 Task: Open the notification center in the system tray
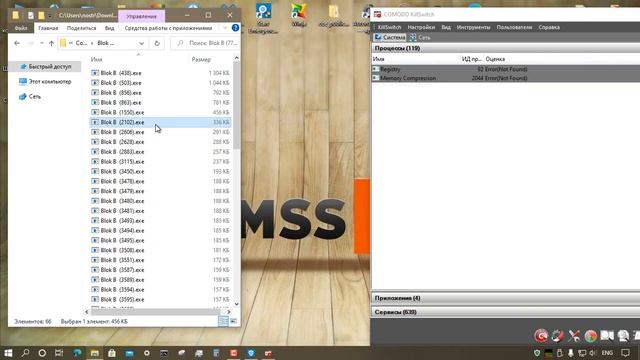click(625, 353)
